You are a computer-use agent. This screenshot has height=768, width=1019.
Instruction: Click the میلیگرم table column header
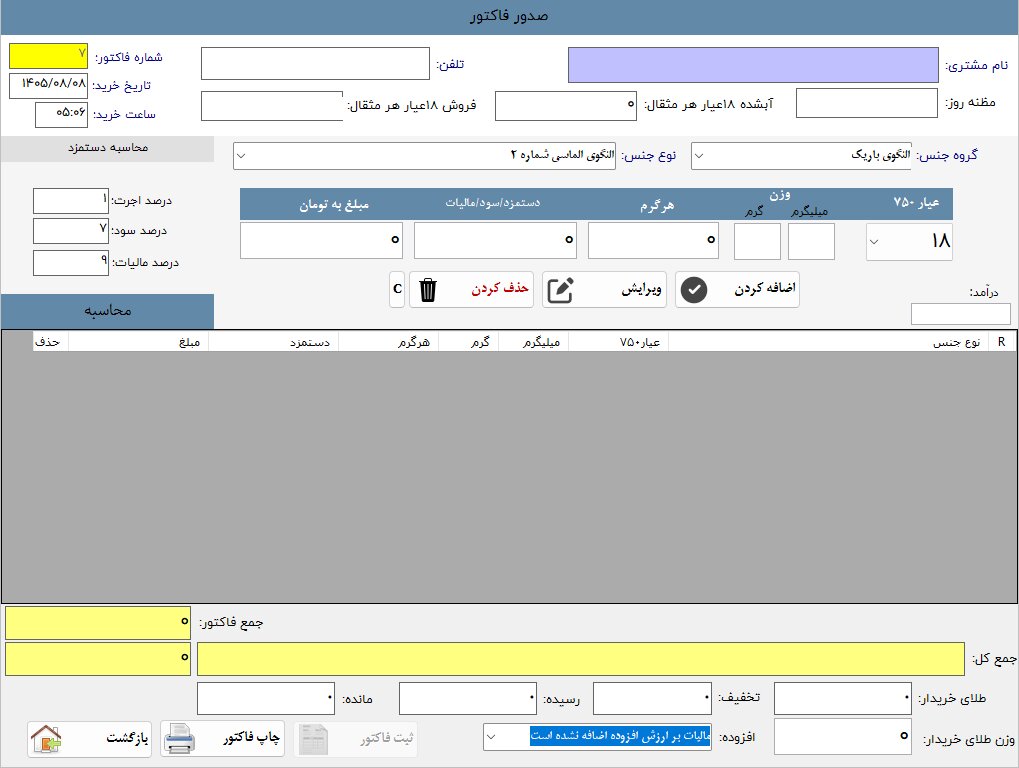pos(534,342)
